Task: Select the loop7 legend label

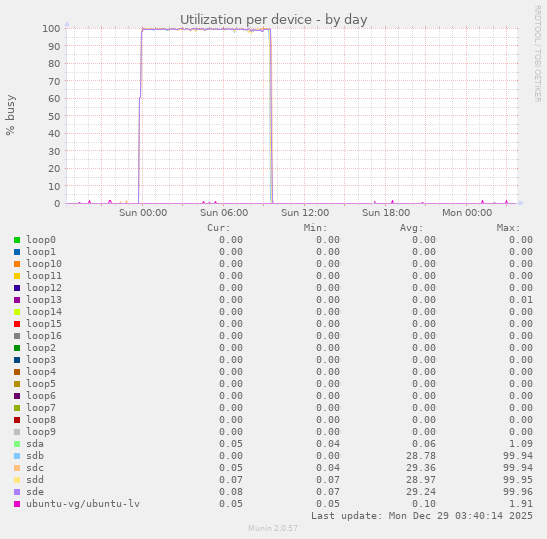Action: pyautogui.click(x=41, y=408)
